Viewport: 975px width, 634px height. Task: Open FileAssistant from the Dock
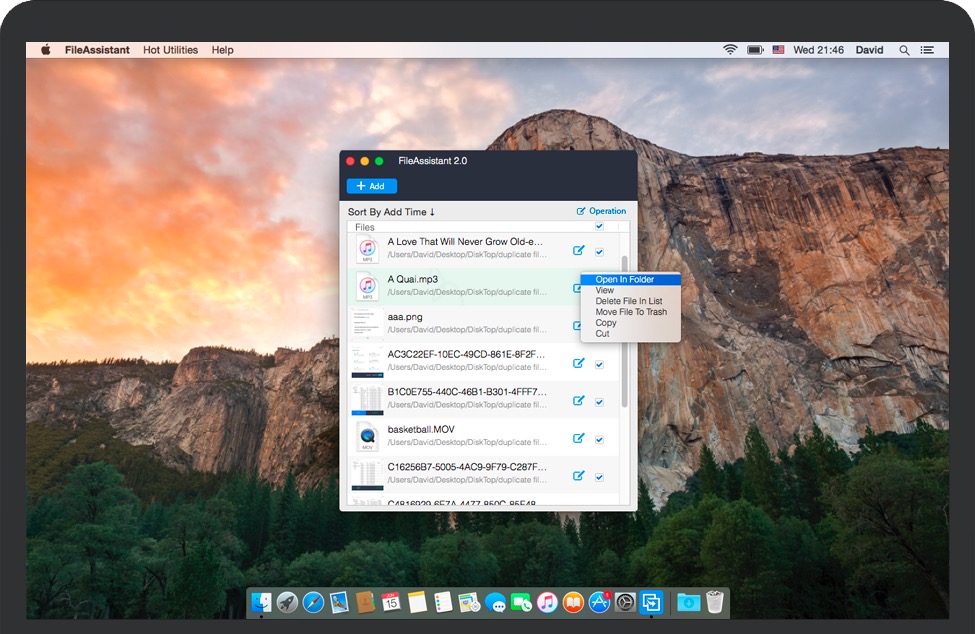tap(652, 602)
